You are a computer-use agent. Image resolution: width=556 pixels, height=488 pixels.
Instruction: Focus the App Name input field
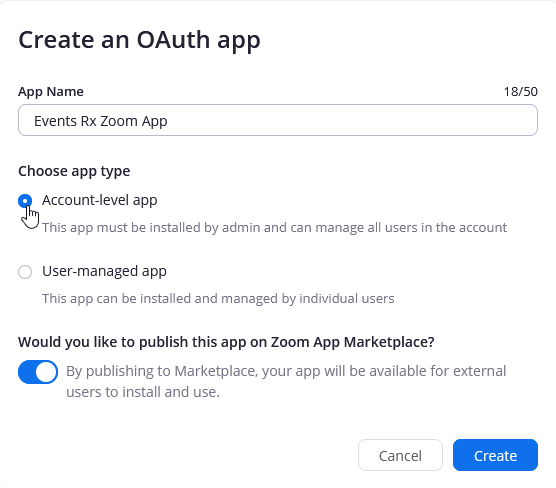pyautogui.click(x=278, y=120)
